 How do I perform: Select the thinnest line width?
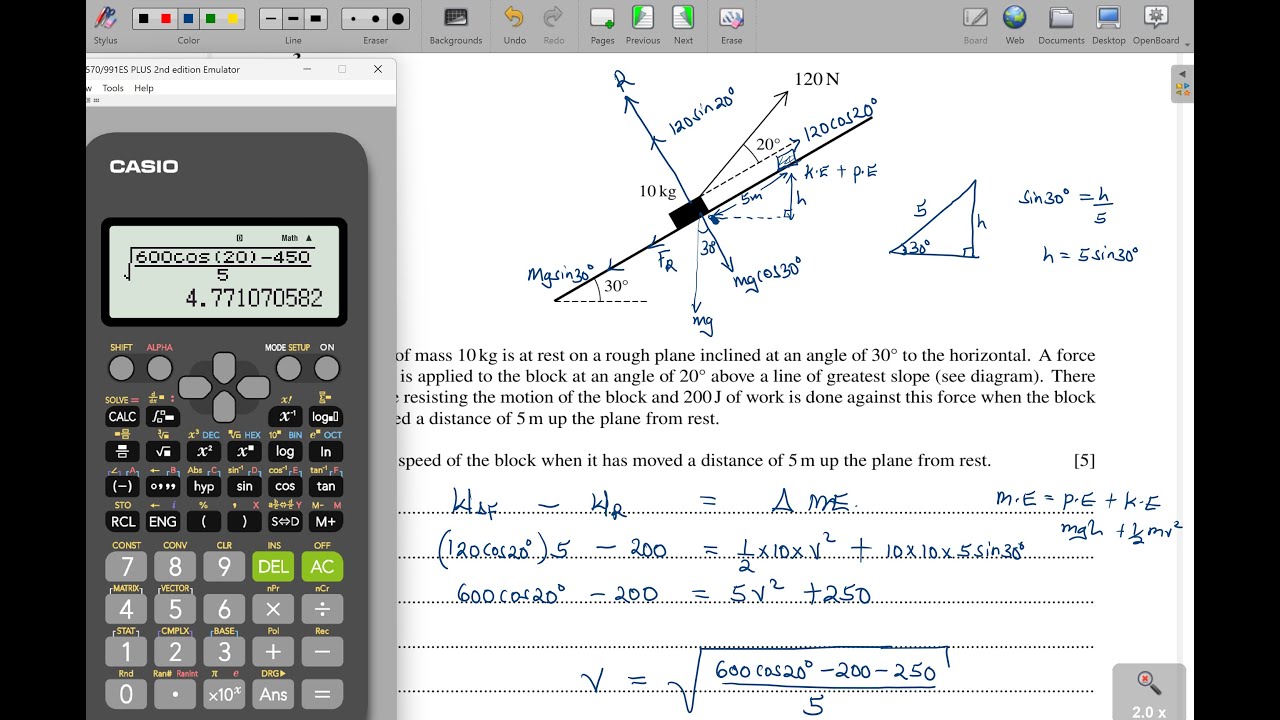[270, 19]
